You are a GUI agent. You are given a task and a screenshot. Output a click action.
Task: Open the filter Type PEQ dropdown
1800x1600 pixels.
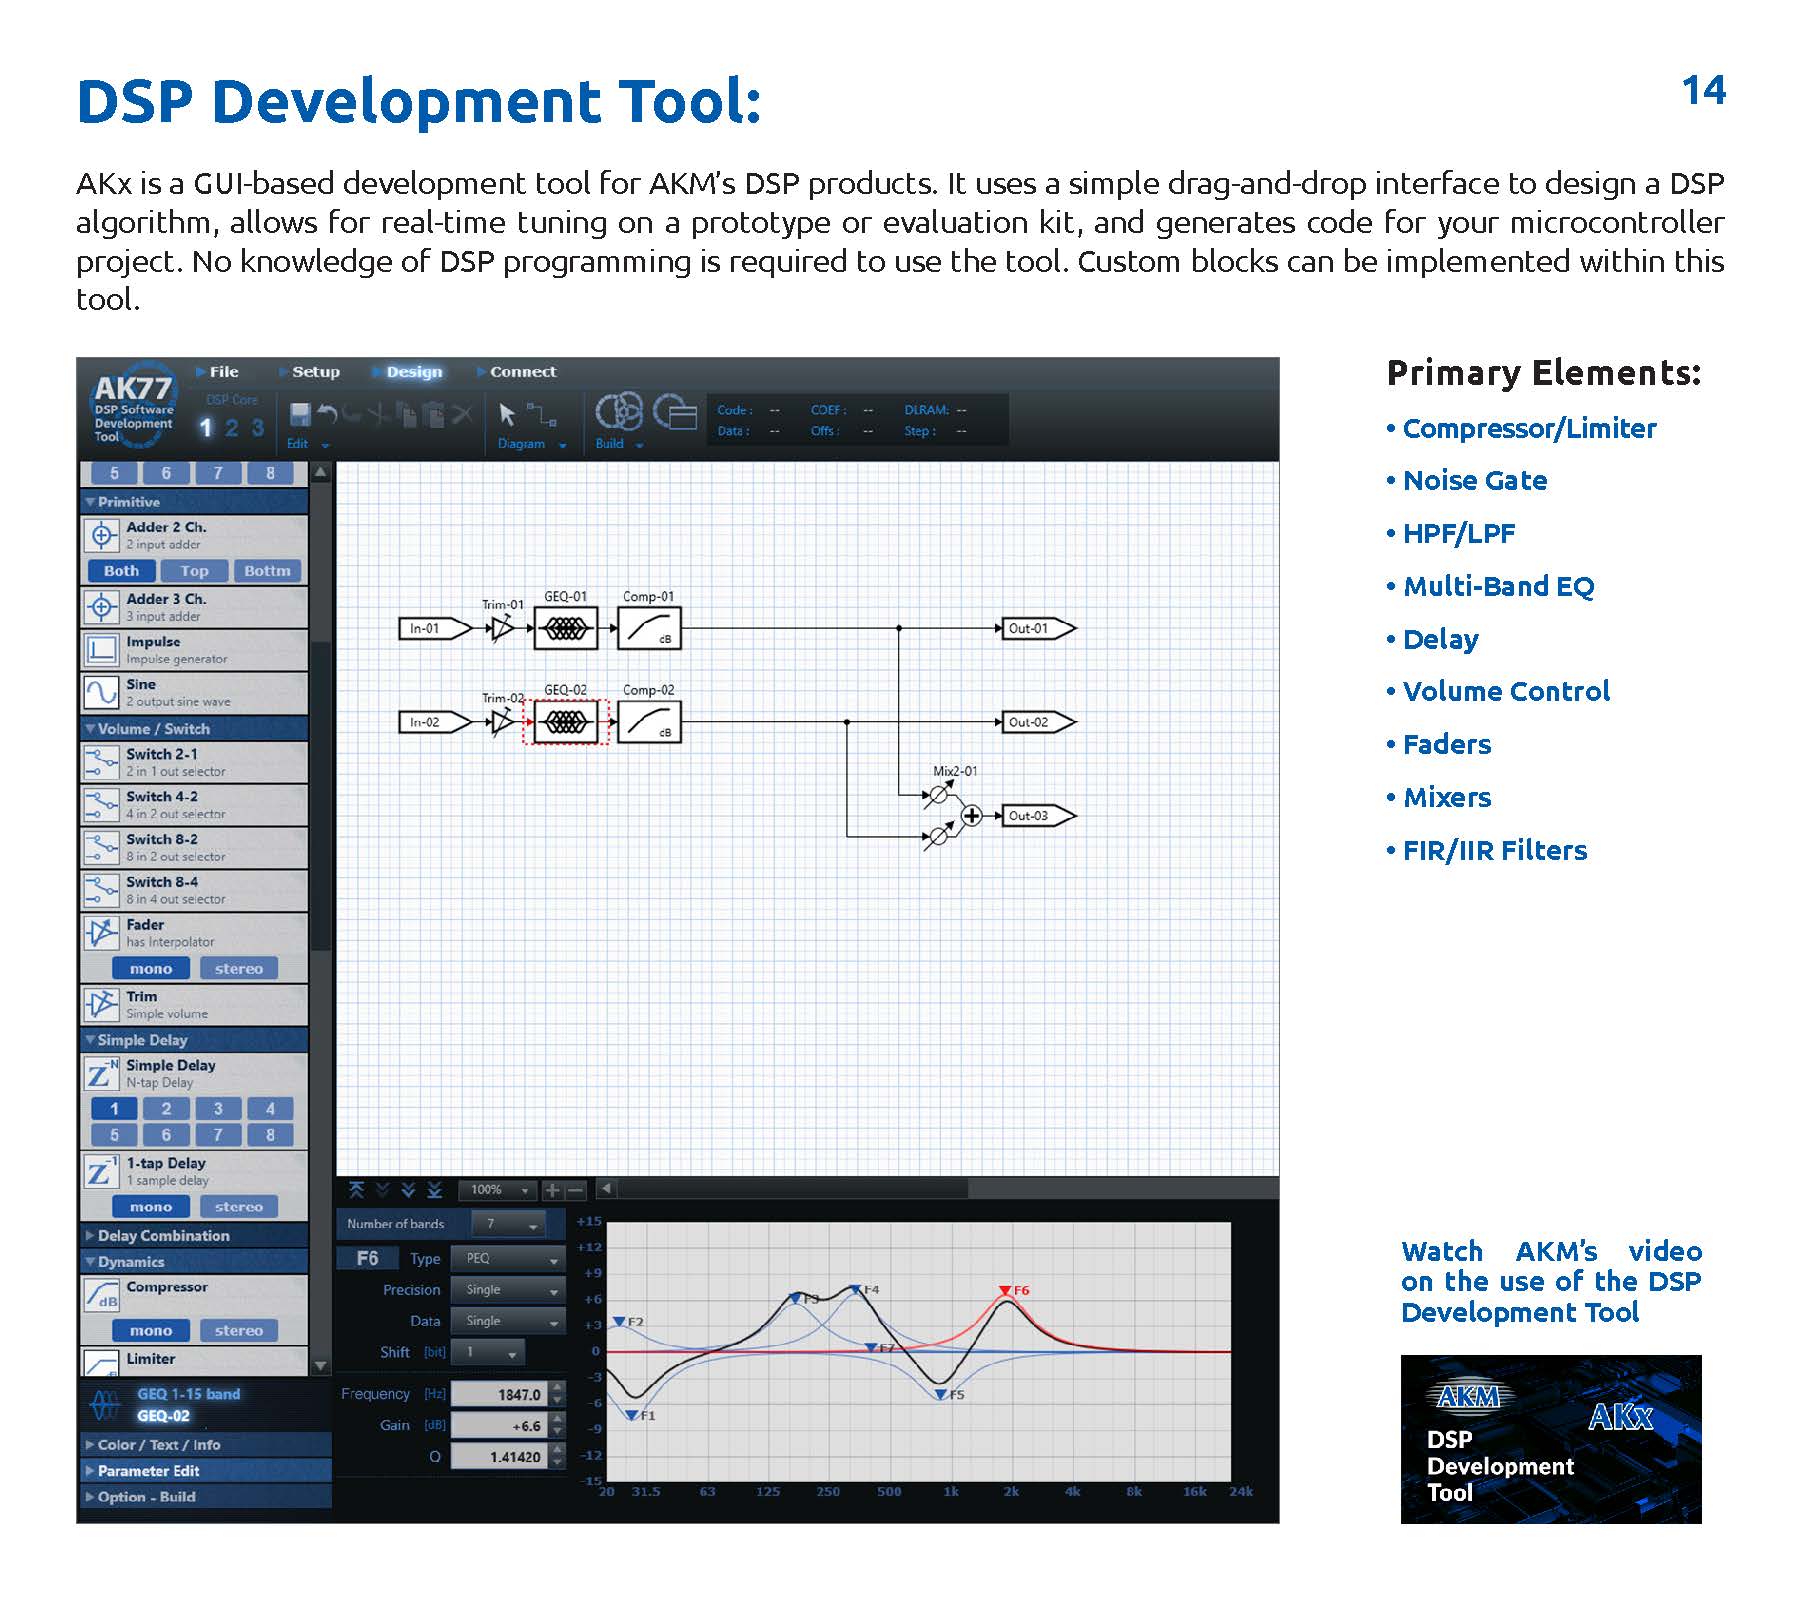508,1259
